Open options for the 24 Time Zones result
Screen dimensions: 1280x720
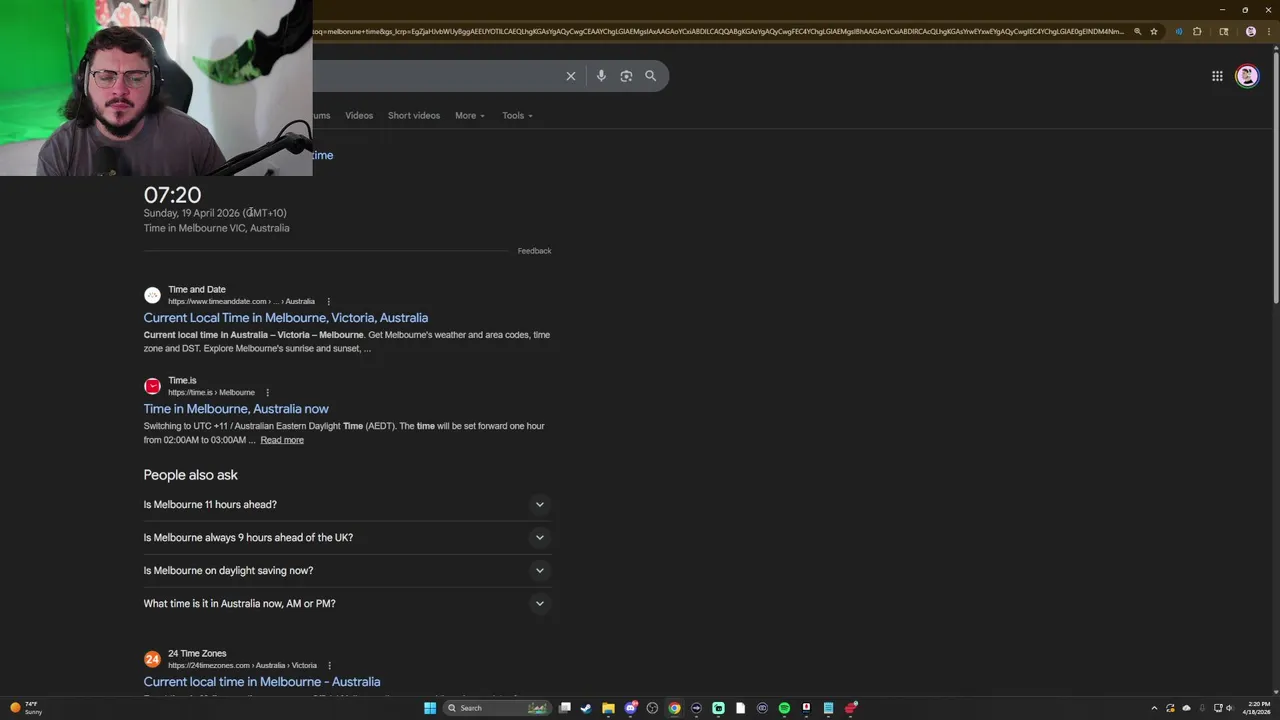(329, 665)
